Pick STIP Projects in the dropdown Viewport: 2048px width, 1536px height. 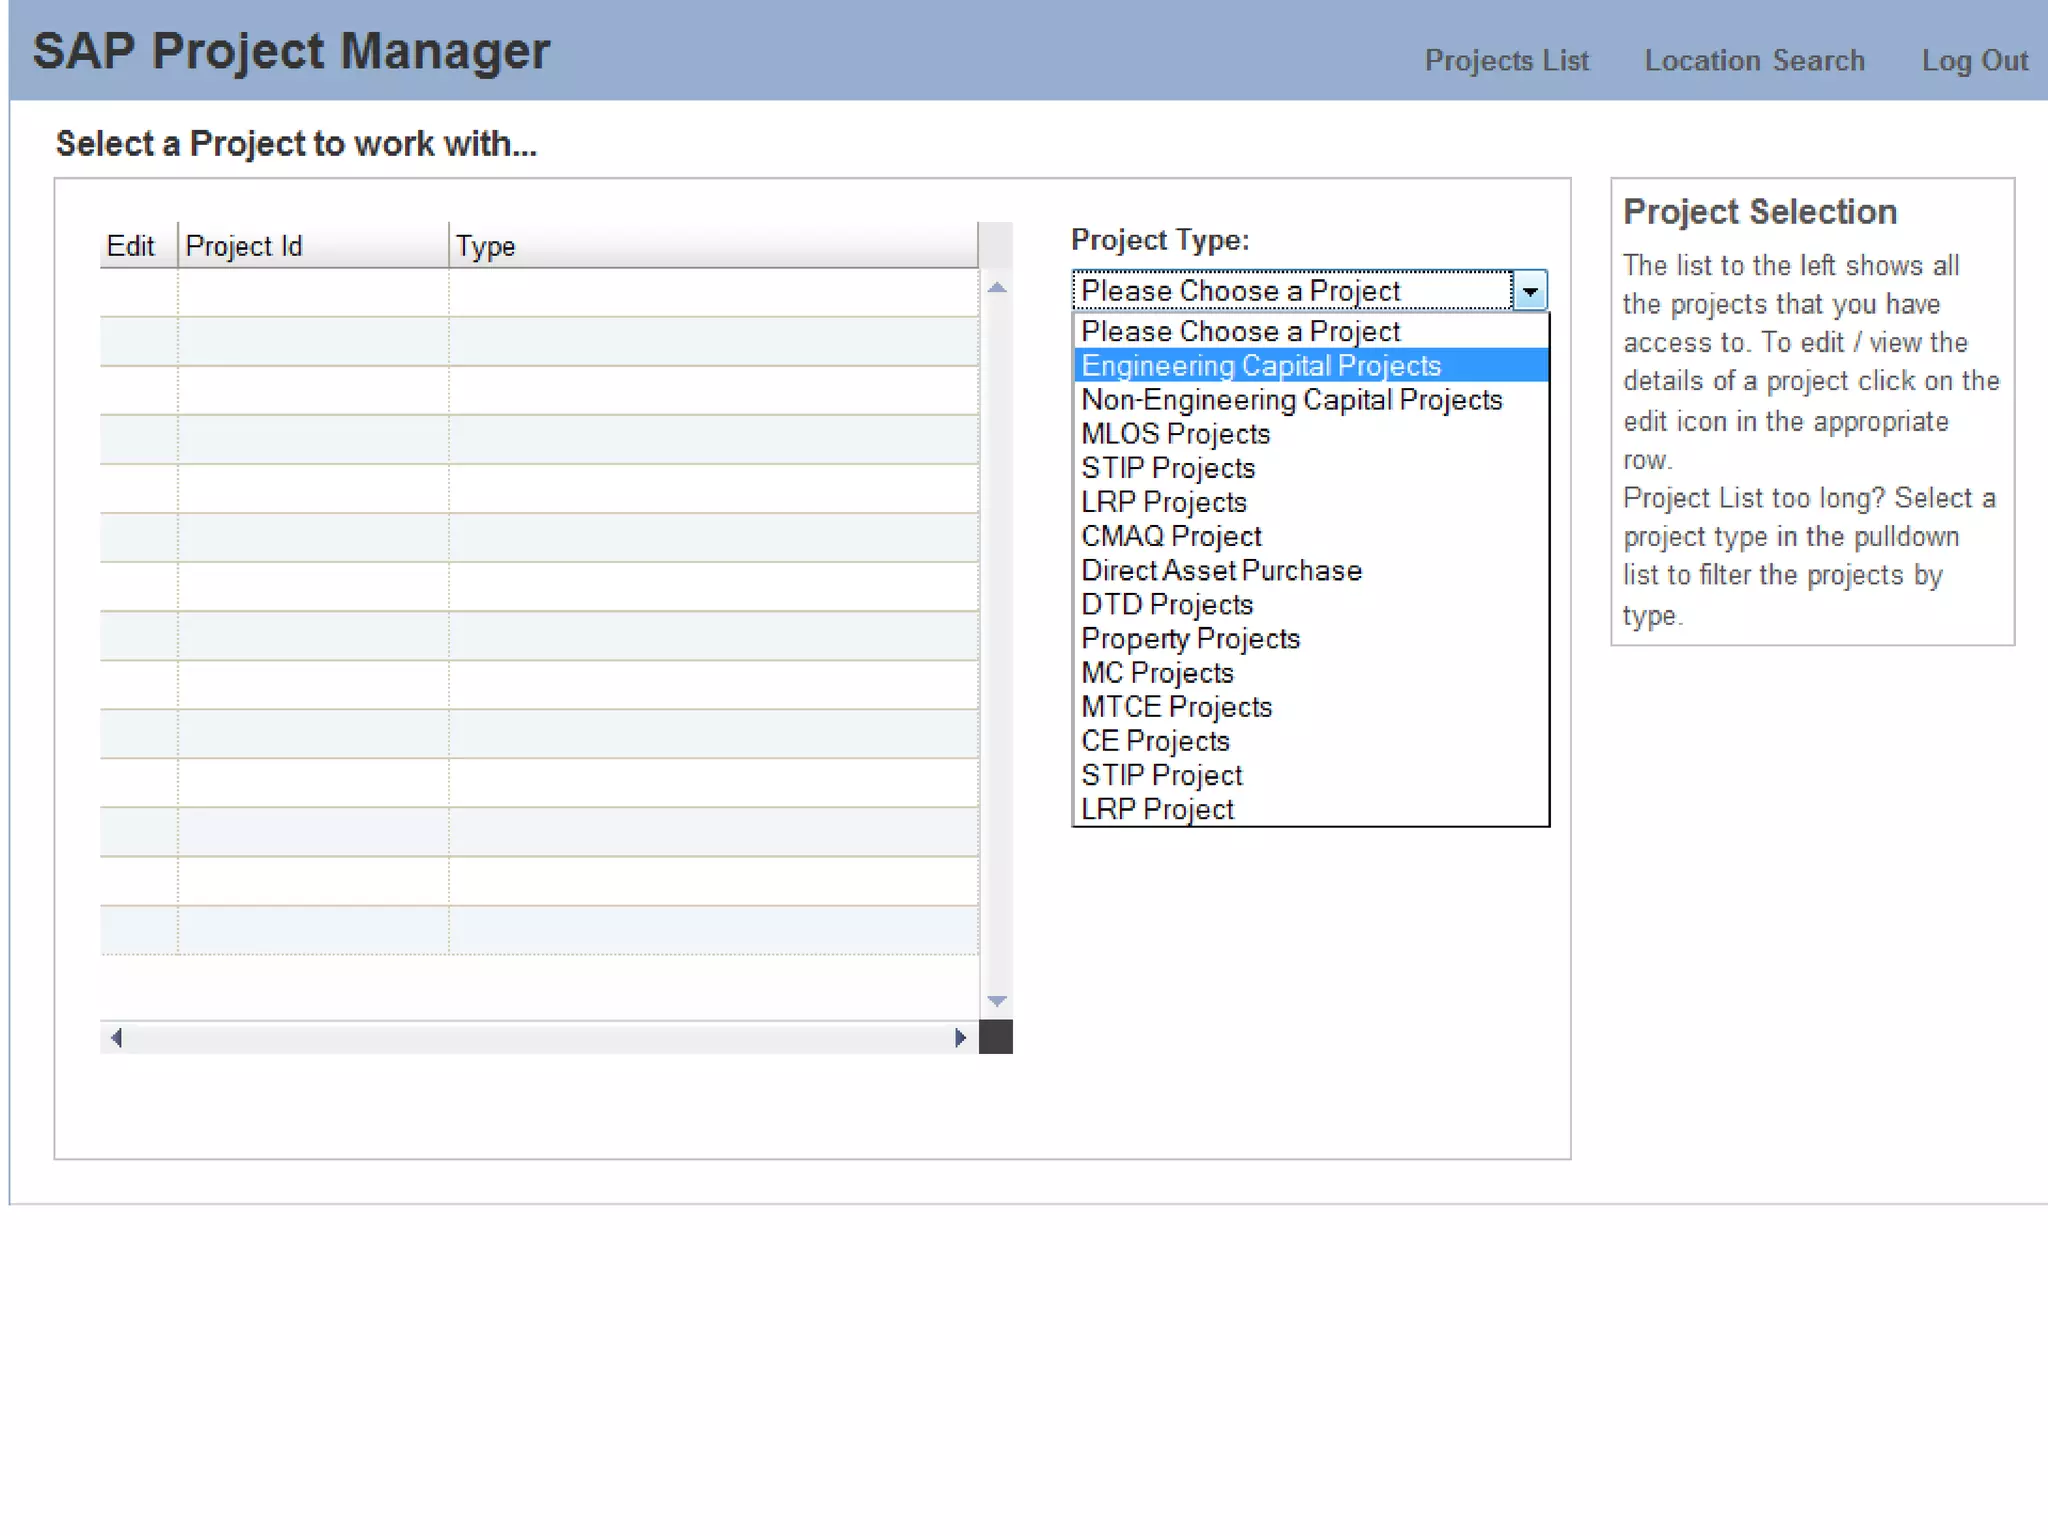(x=1167, y=468)
